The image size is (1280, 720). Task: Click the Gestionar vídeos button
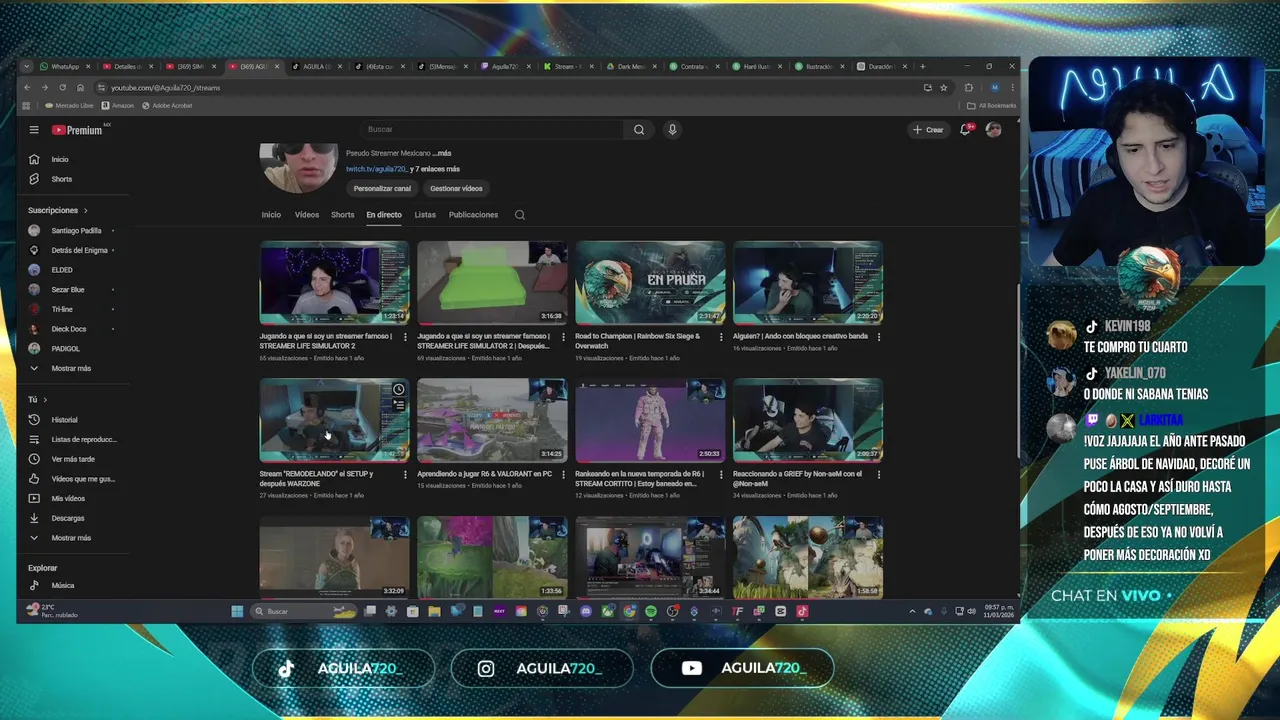[456, 188]
